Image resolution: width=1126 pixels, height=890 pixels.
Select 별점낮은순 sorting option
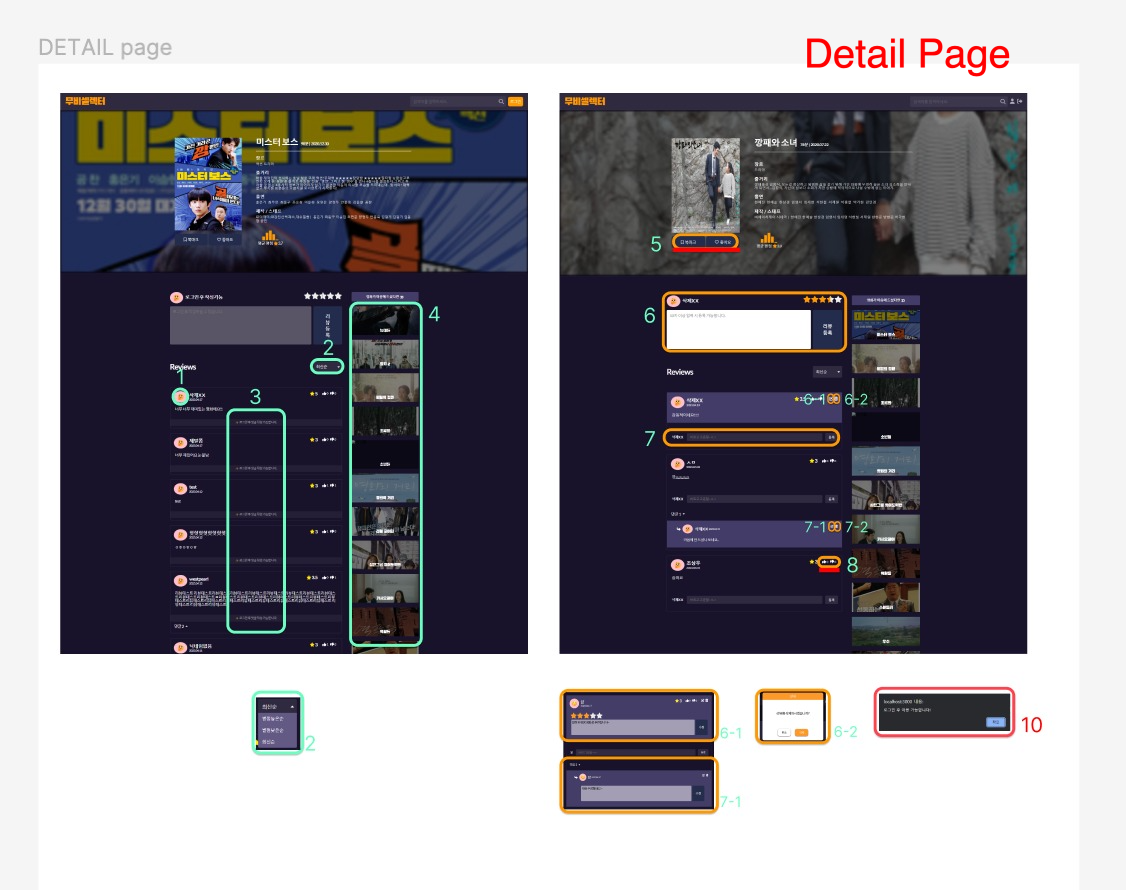point(275,730)
